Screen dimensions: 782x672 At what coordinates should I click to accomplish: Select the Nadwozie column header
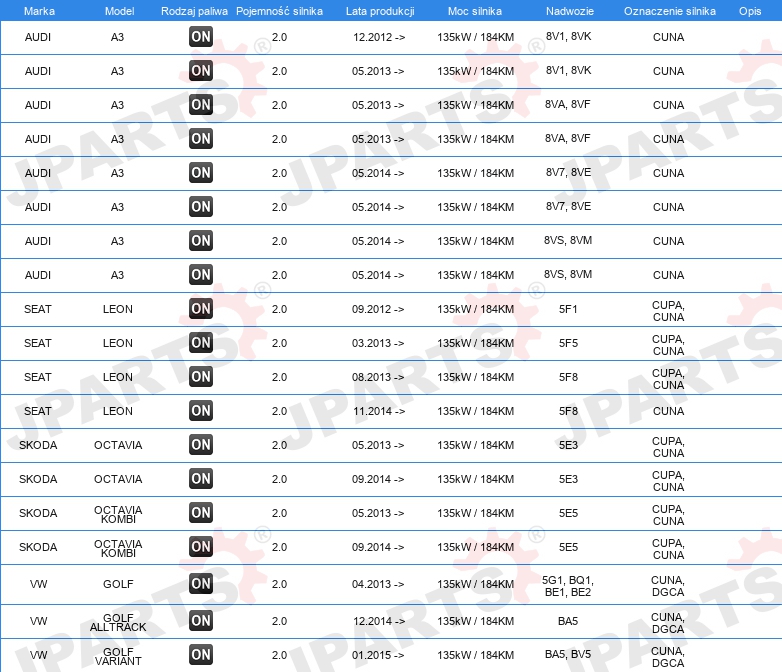pyautogui.click(x=570, y=11)
